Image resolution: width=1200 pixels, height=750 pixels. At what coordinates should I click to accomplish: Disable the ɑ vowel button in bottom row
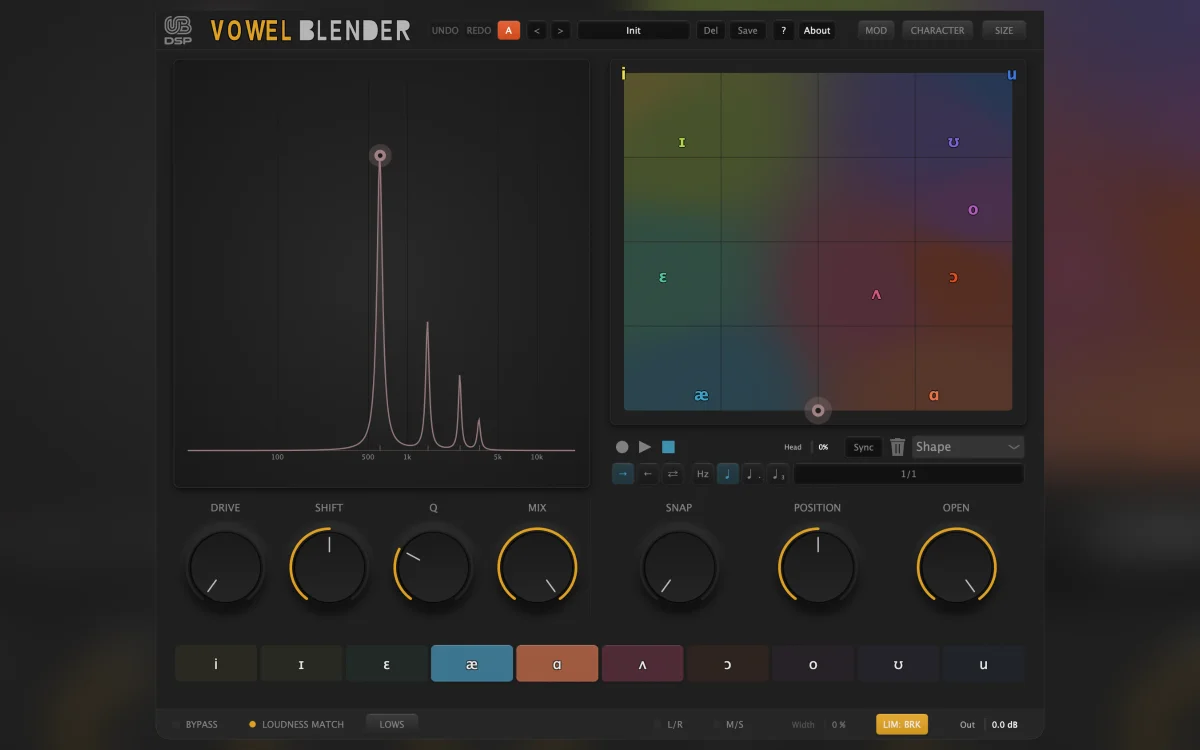[x=557, y=664]
